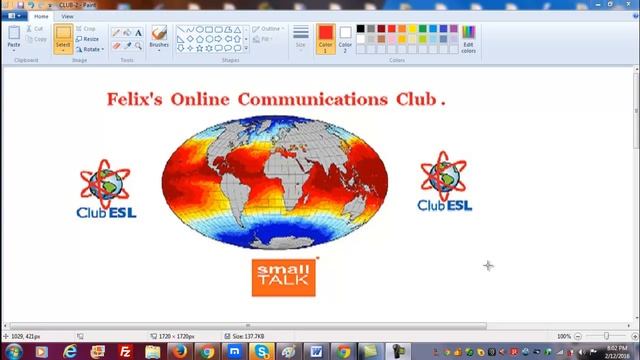Select the Magnifier tool

coord(138,46)
